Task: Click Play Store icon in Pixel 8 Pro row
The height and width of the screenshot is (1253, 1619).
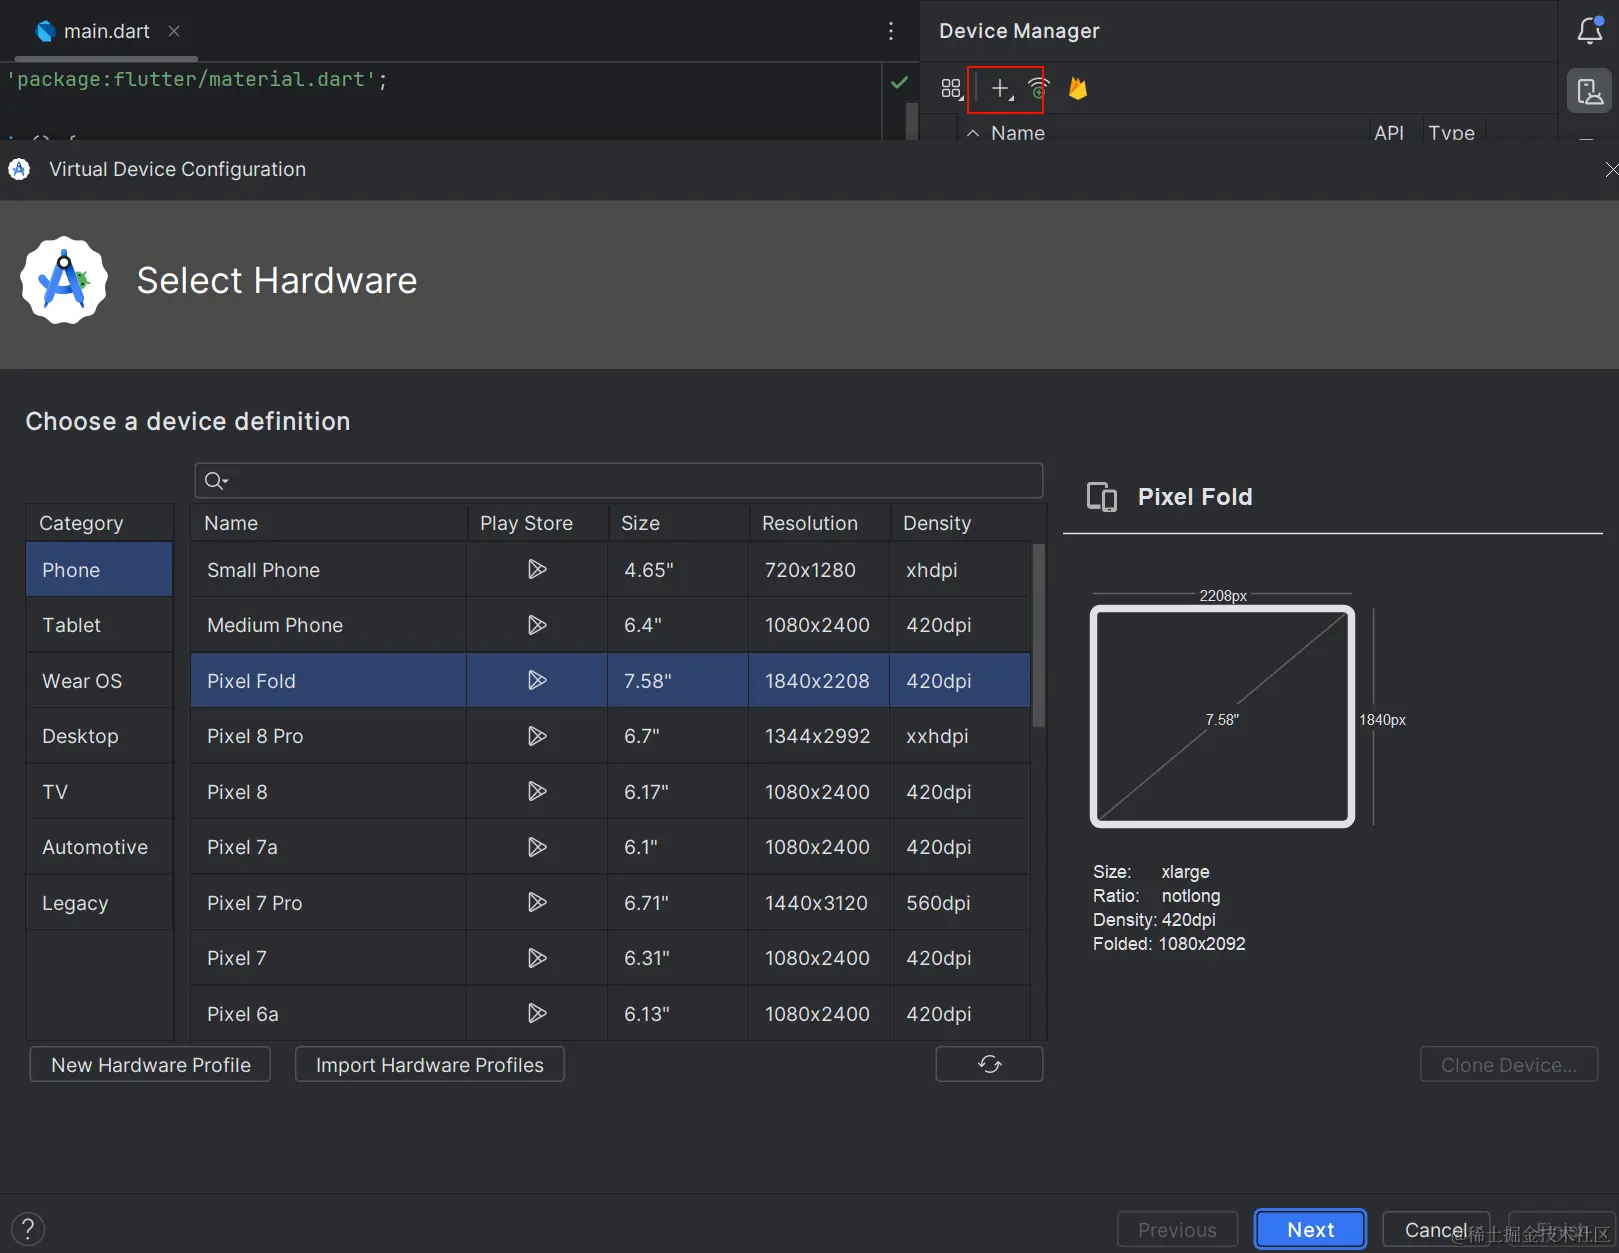Action: point(537,736)
